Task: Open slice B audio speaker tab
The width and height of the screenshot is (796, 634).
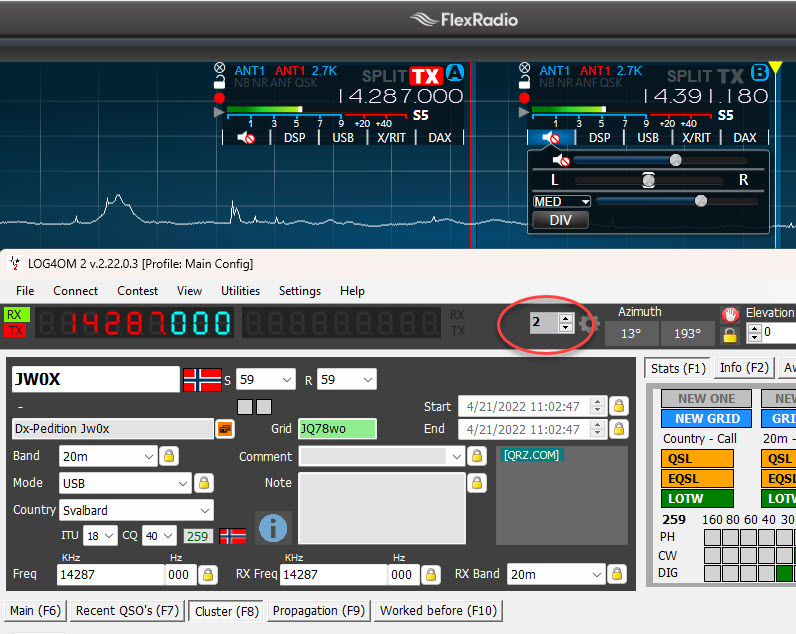Action: coord(551,138)
